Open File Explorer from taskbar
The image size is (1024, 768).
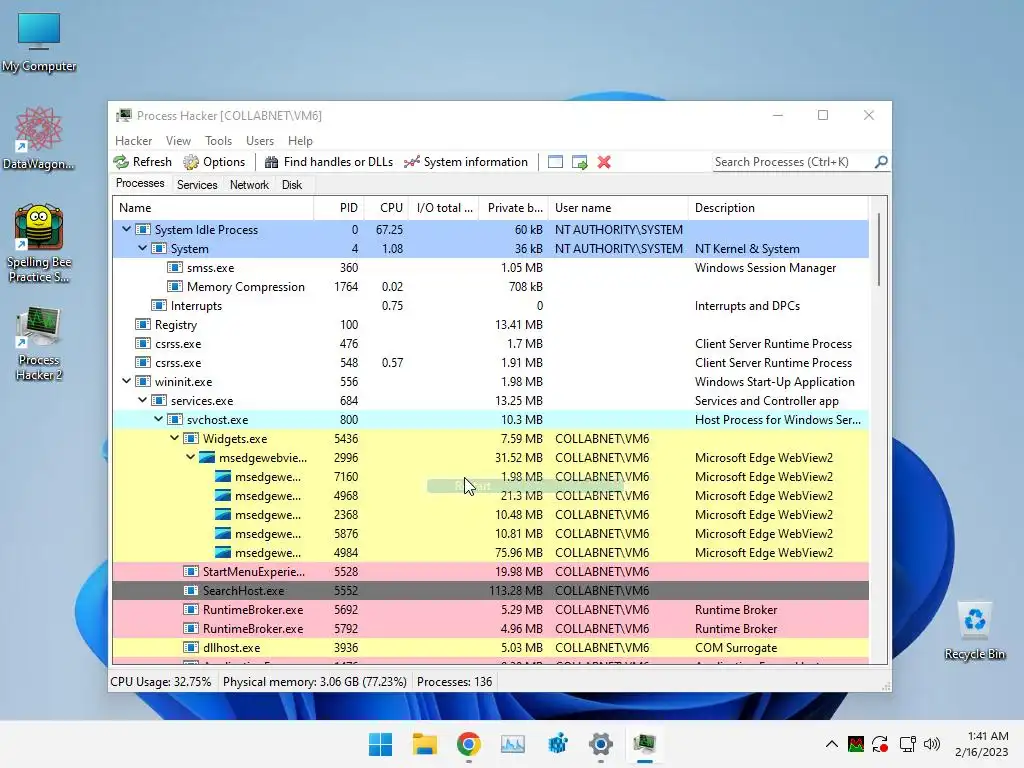[424, 744]
